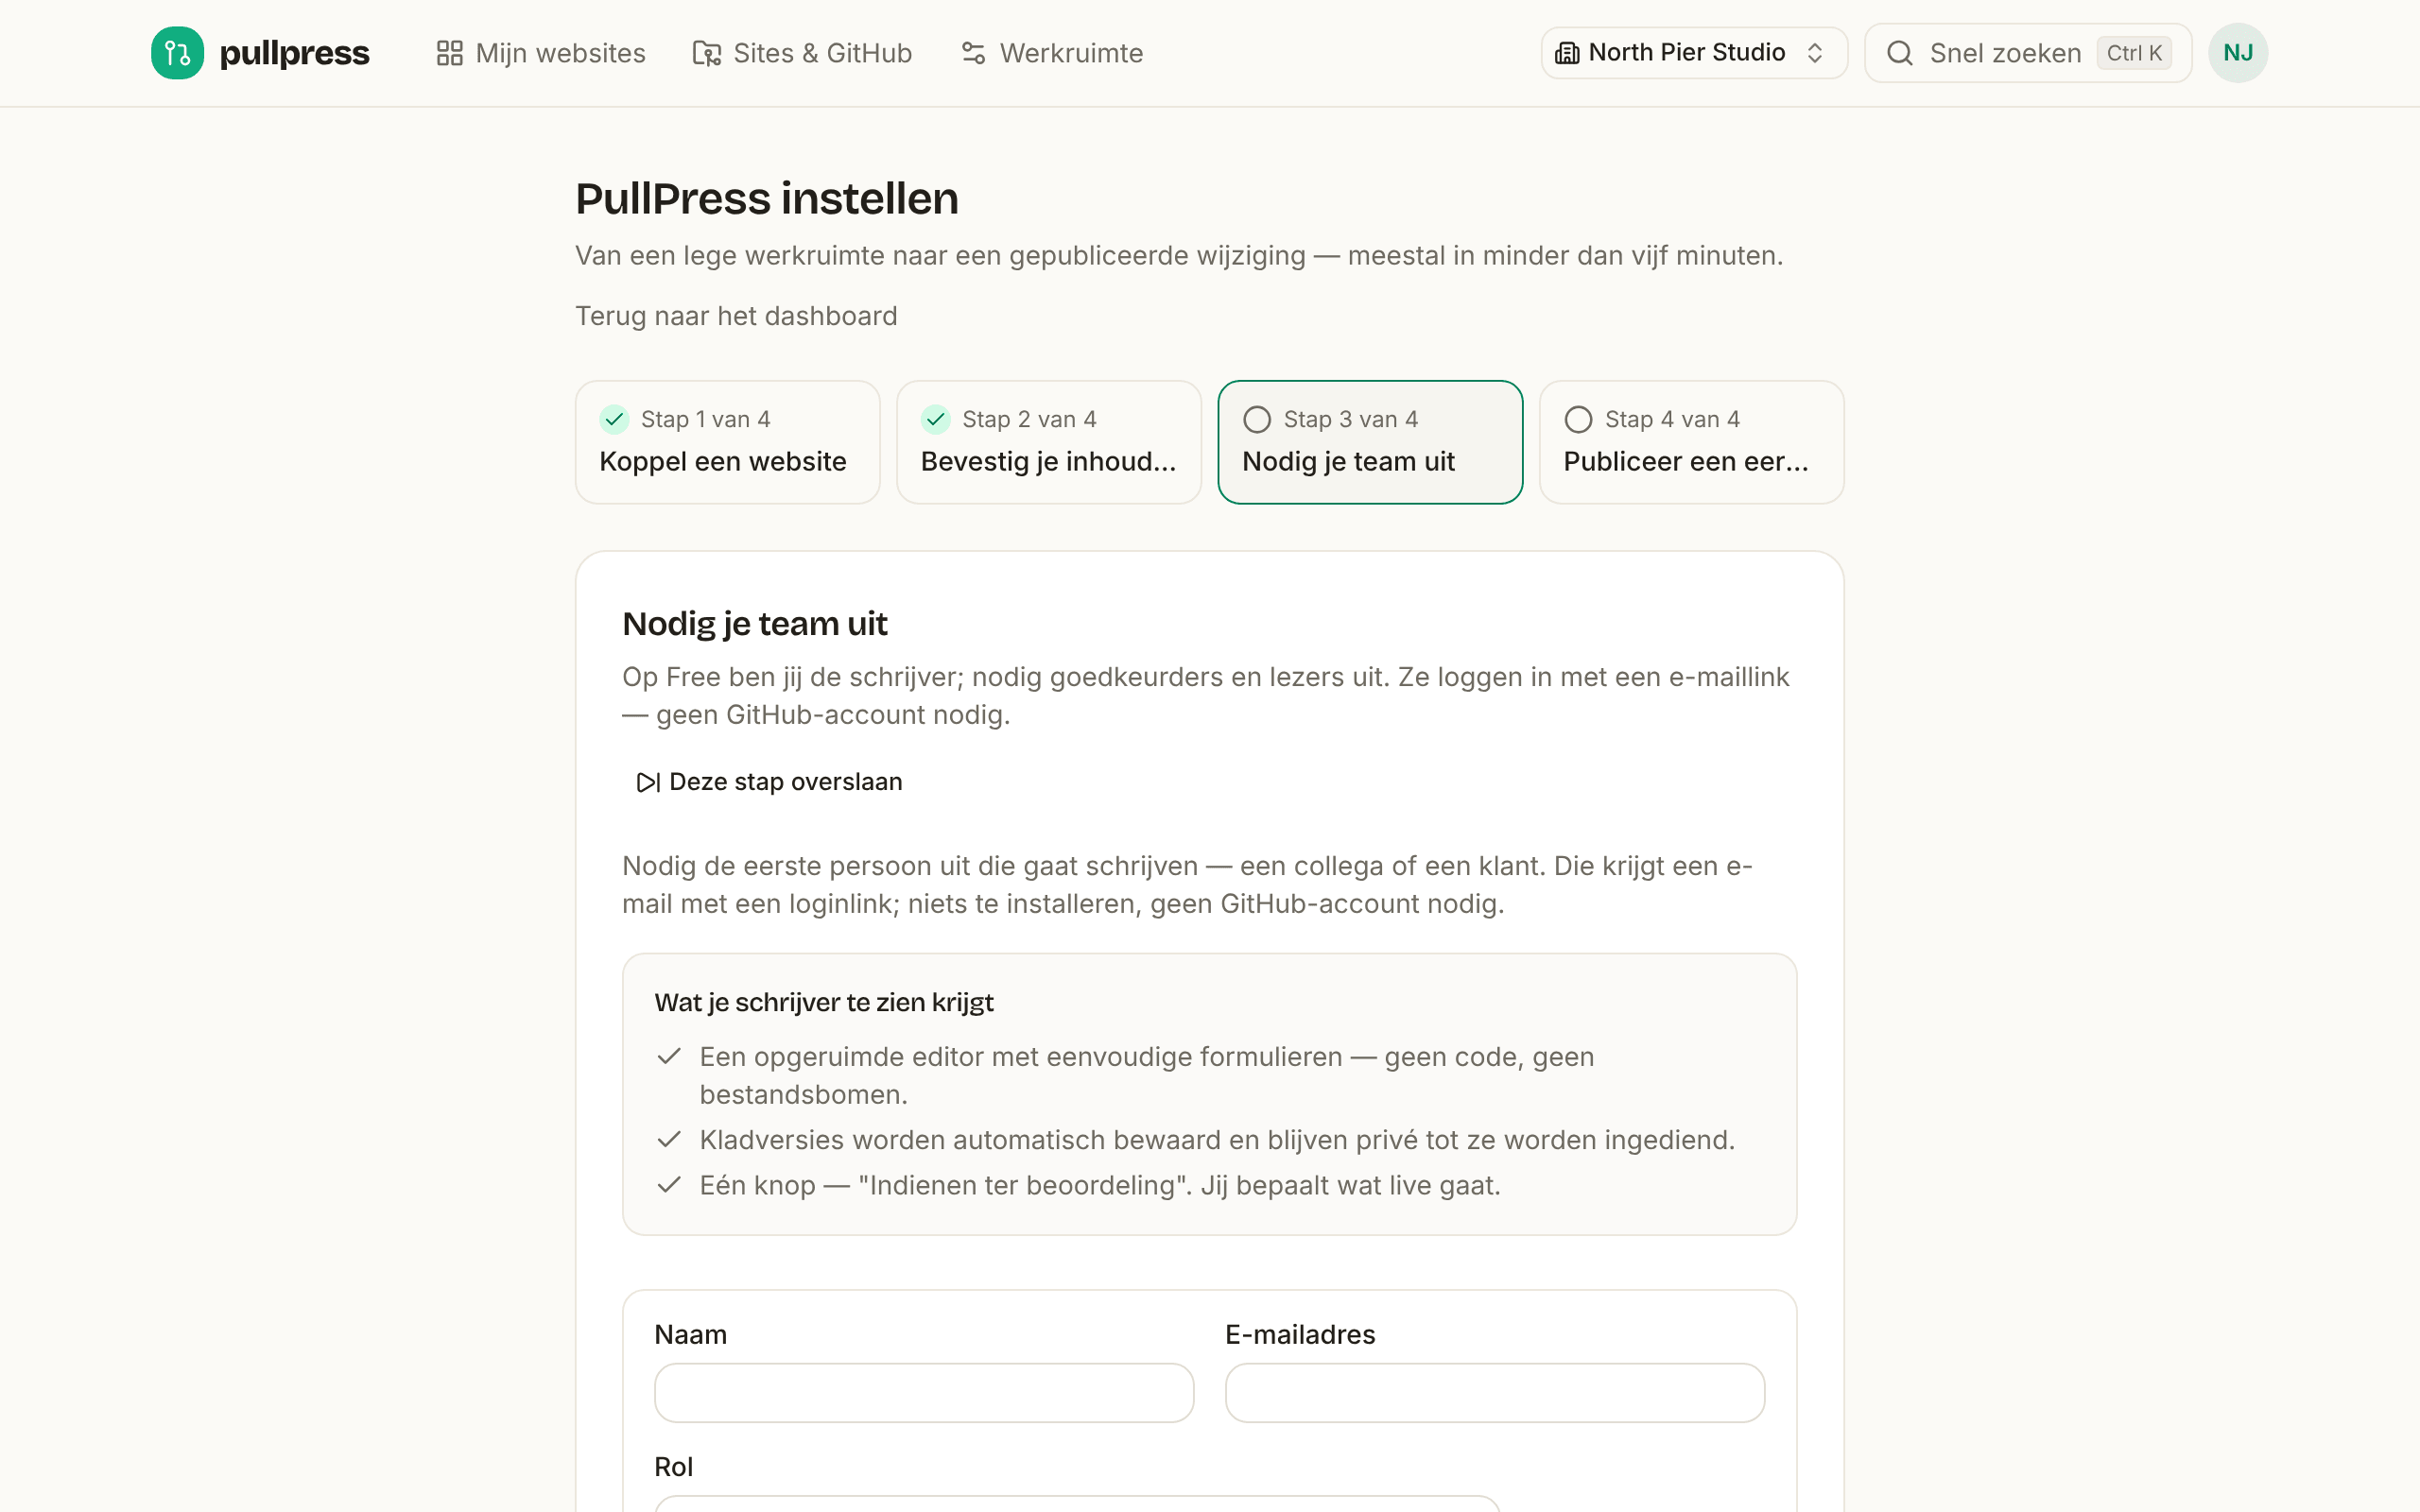The image size is (2420, 1512).
Task: Focus the Naam input field
Action: [x=924, y=1393]
